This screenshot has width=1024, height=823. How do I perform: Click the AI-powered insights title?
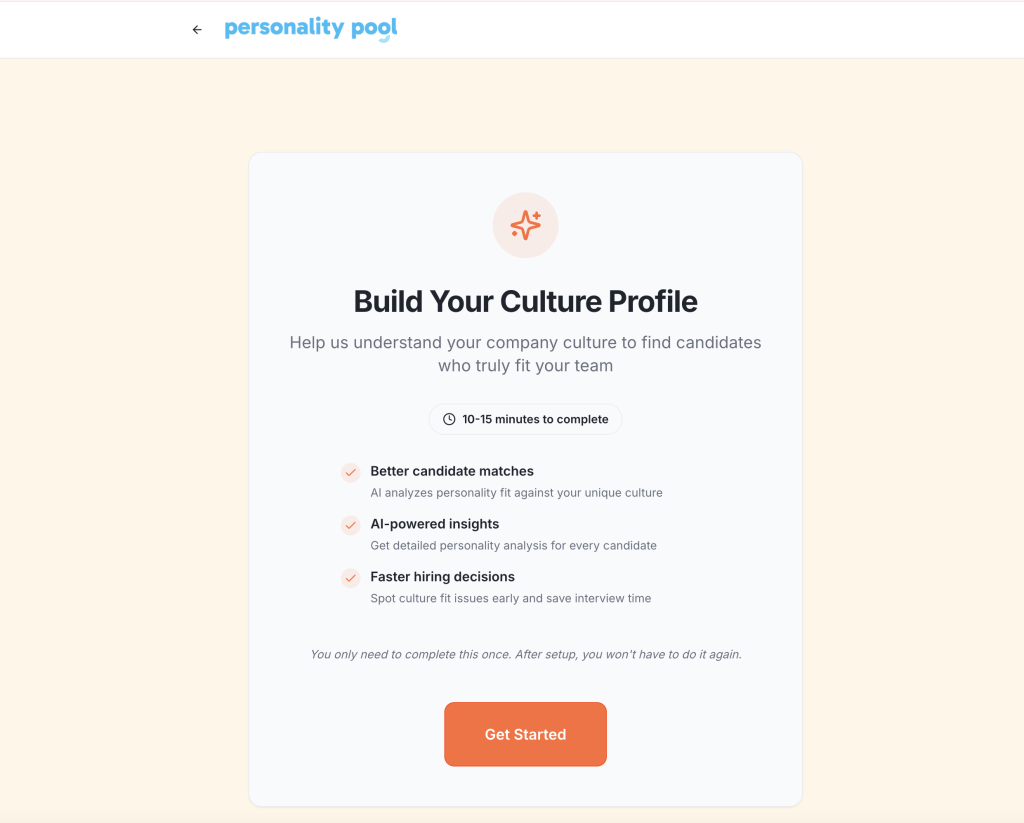pos(434,524)
